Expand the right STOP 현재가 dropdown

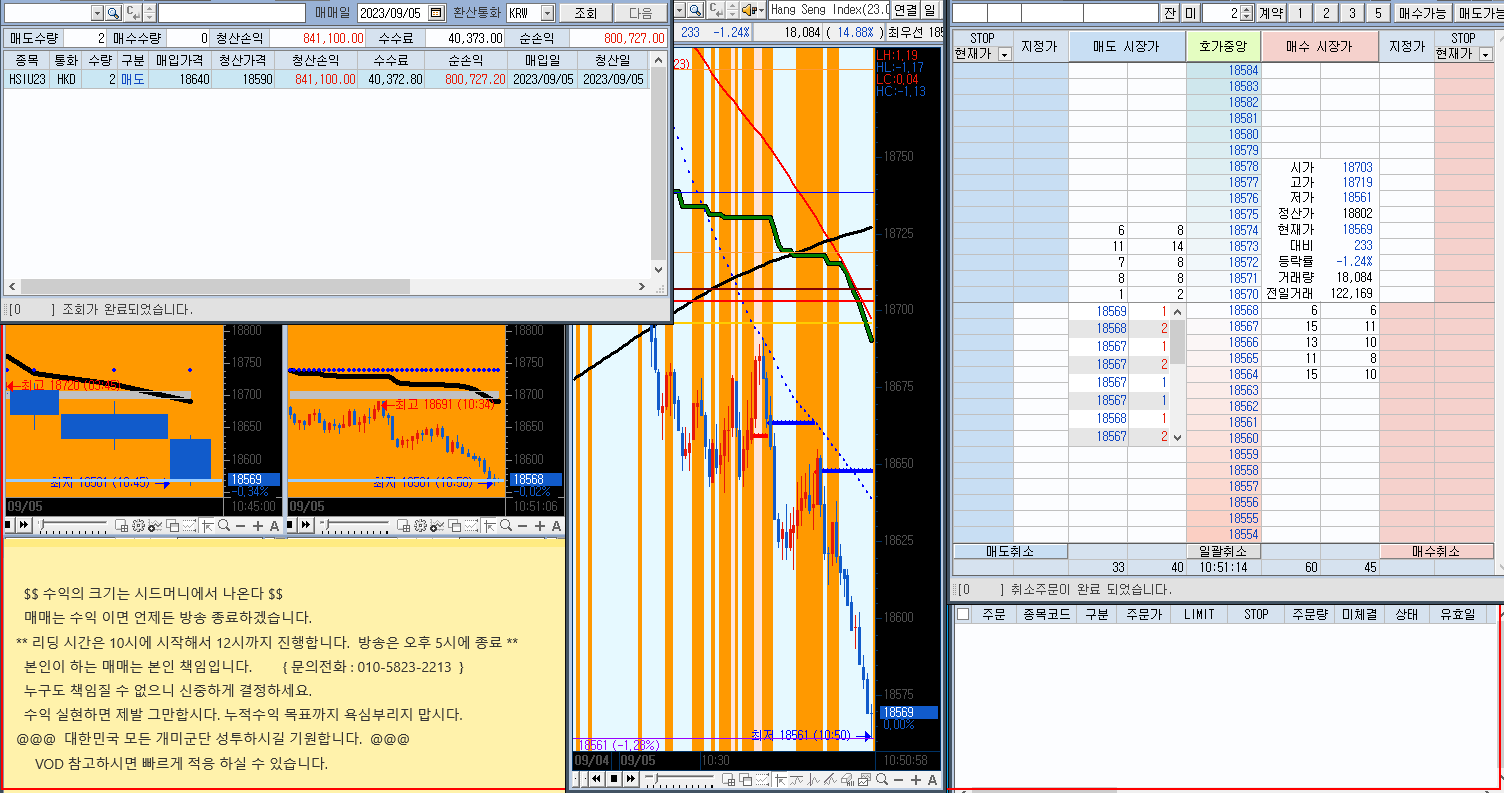(1485, 55)
